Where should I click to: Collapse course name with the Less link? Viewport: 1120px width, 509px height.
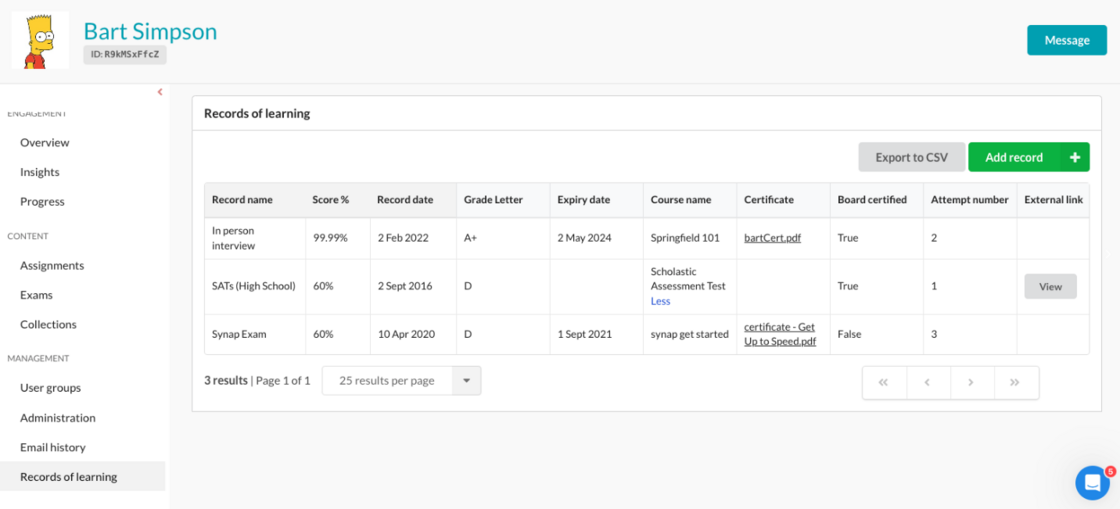[660, 301]
